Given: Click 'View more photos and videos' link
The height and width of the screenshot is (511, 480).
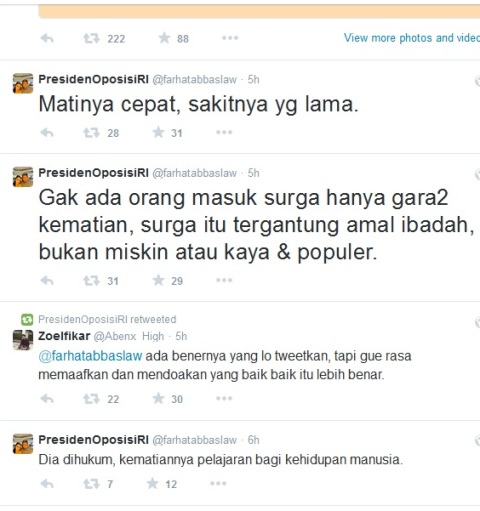Looking at the screenshot, I should [x=412, y=38].
